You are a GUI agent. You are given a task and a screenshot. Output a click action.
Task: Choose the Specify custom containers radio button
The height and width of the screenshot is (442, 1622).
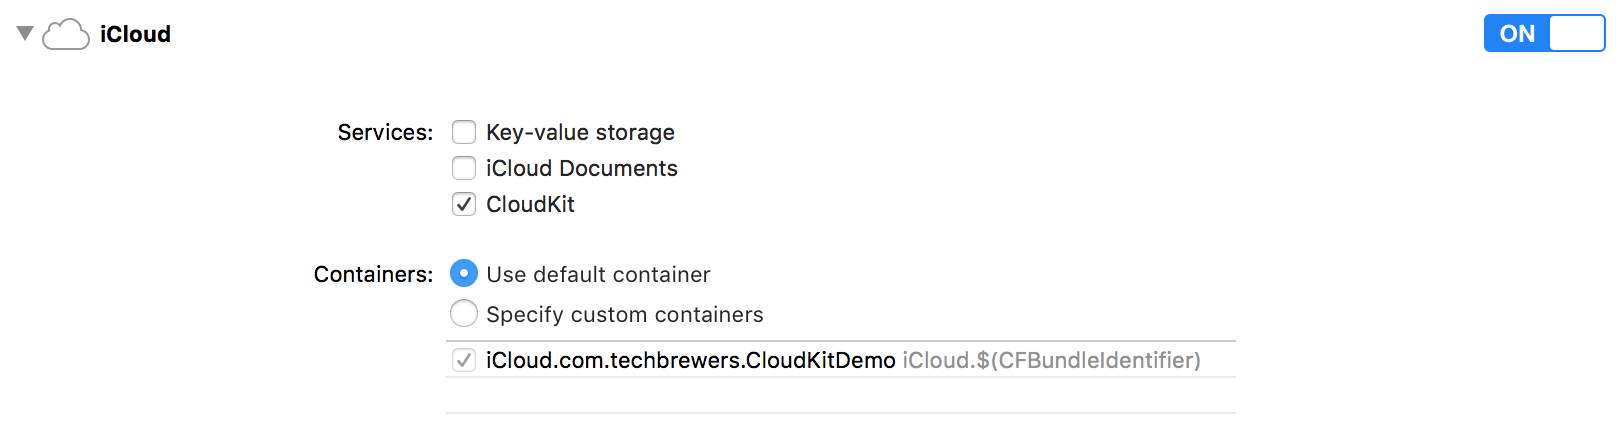coord(464,313)
